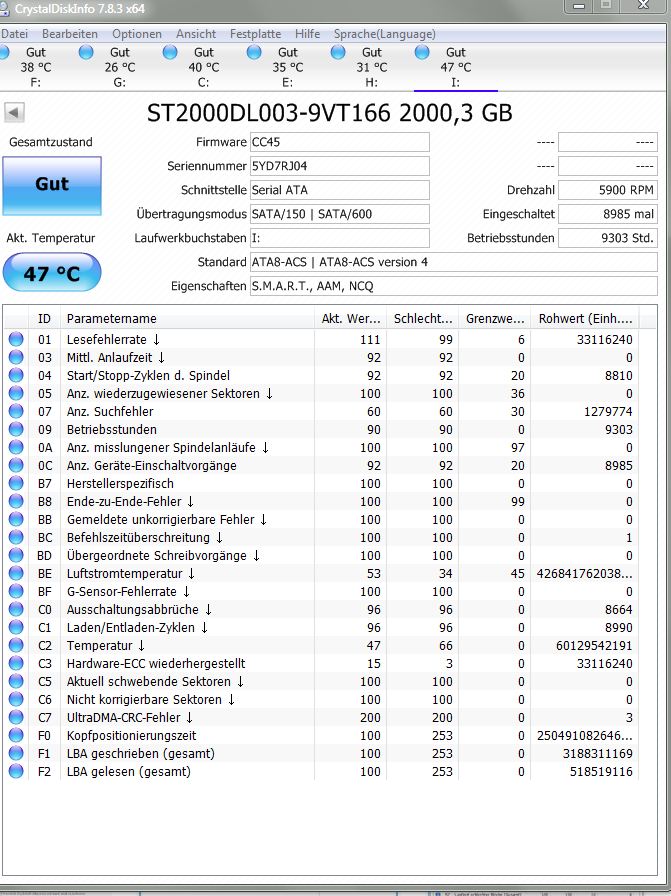The height and width of the screenshot is (896, 671).
Task: Click the Rohwert column header
Action: [x=585, y=319]
